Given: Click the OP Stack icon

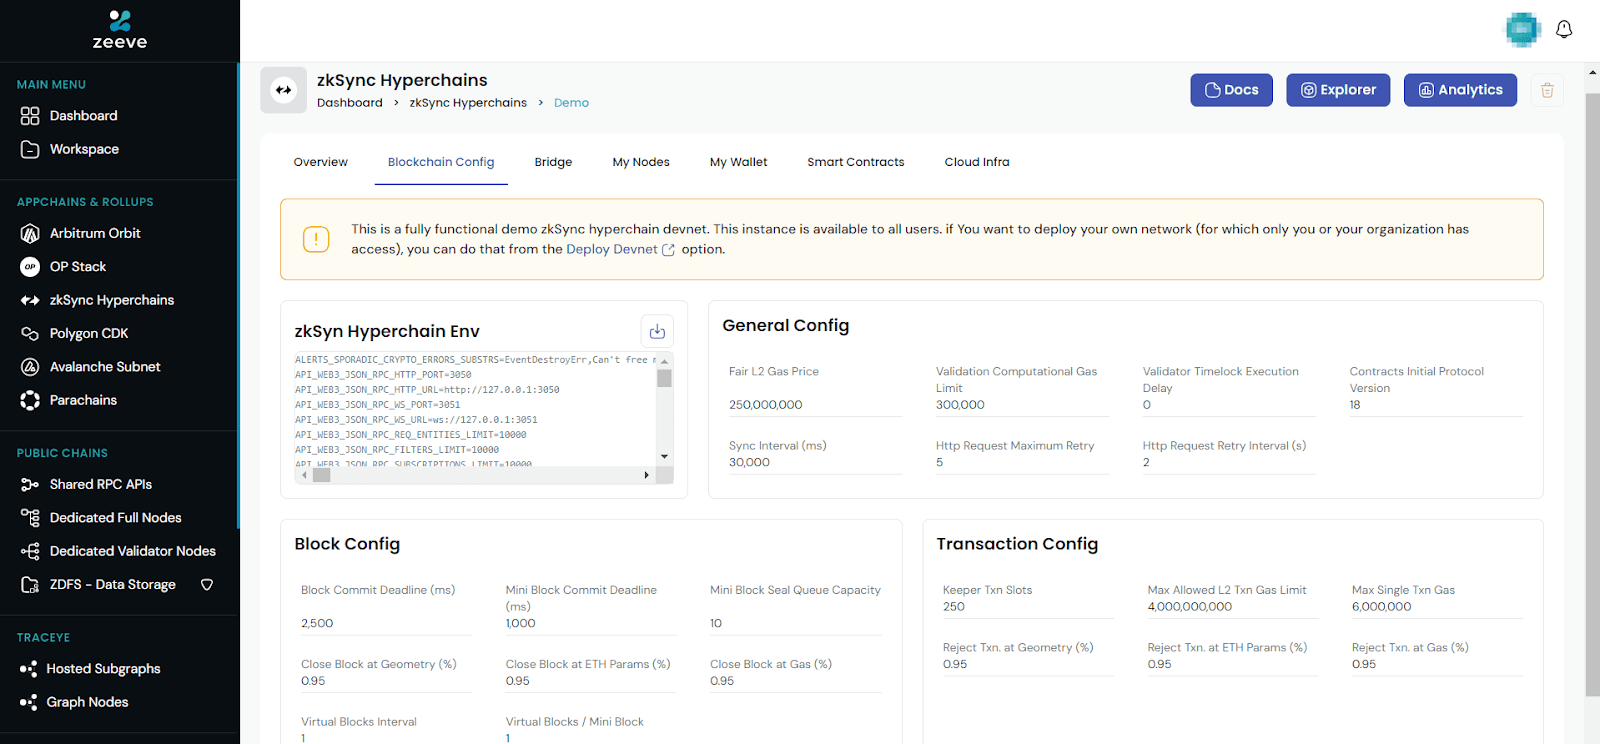Looking at the screenshot, I should coord(30,267).
